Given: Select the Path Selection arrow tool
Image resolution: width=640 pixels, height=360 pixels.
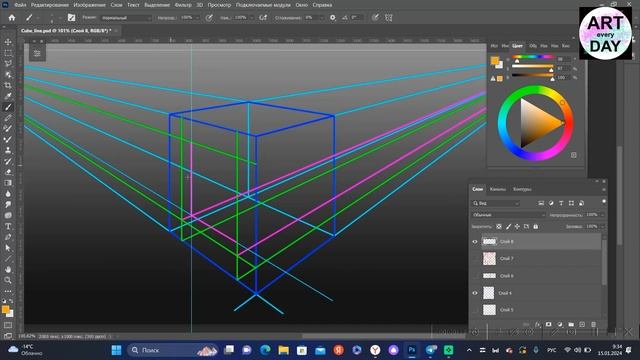Looking at the screenshot, I should click(x=8, y=248).
